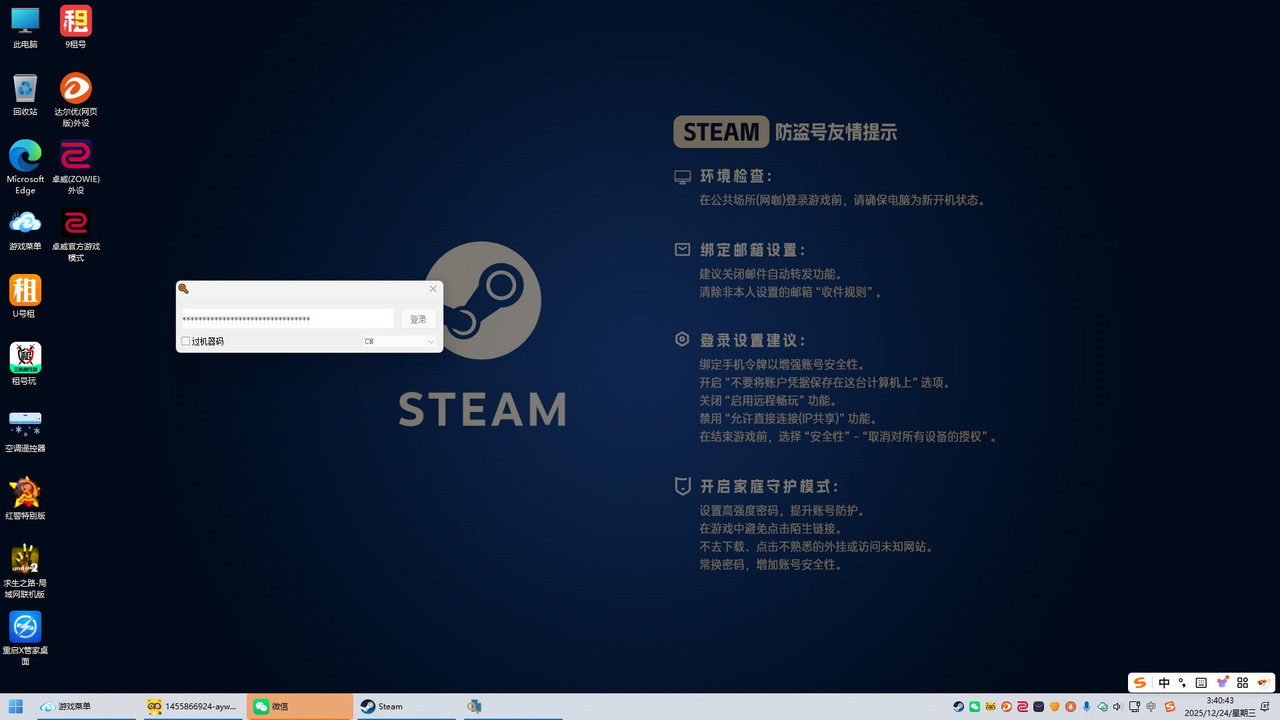Switch to the Steam taskbar window
Viewport: 1280px width, 720px height.
(407, 706)
